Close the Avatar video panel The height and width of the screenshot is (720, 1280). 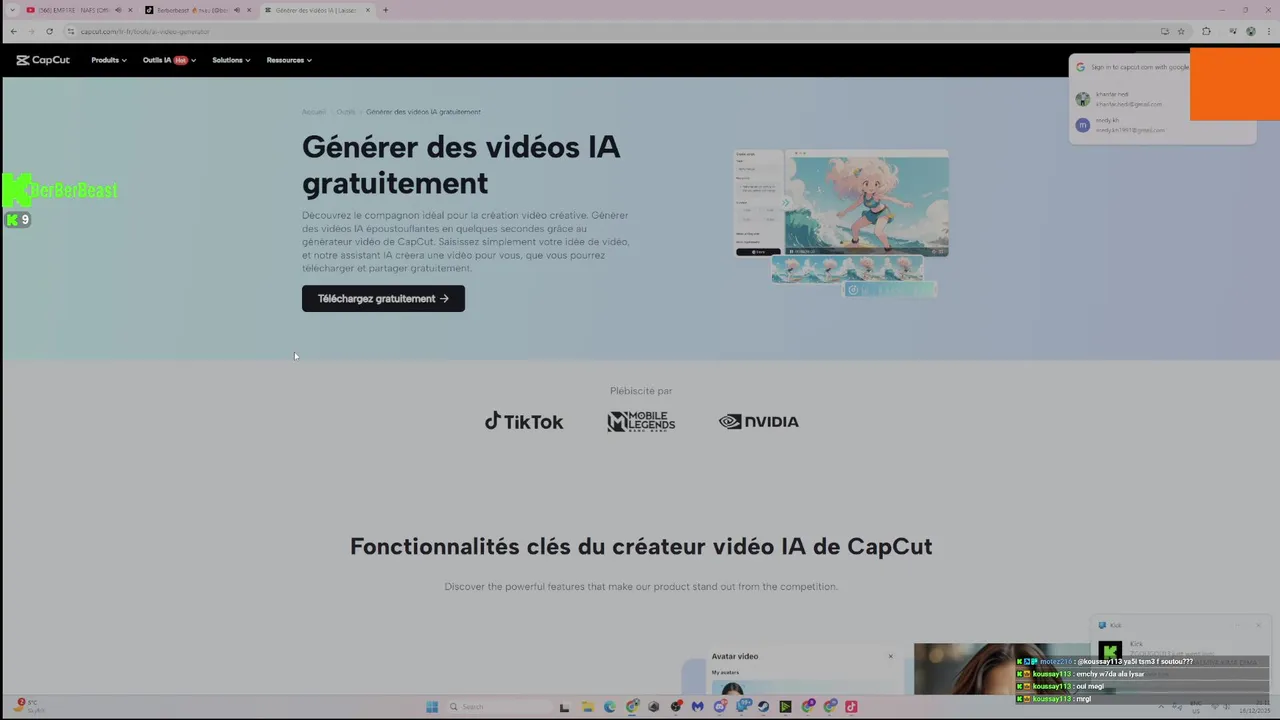pyautogui.click(x=890, y=656)
